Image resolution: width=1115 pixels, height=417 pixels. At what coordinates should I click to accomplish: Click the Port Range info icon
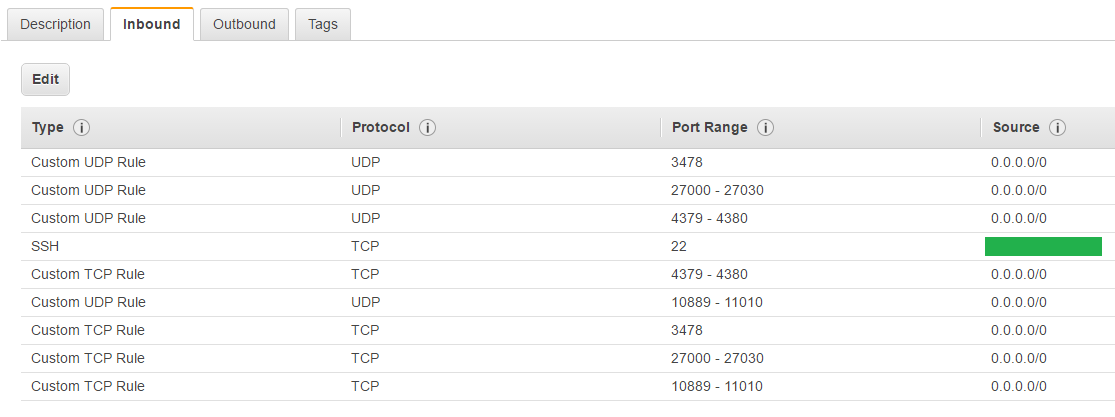pos(766,128)
